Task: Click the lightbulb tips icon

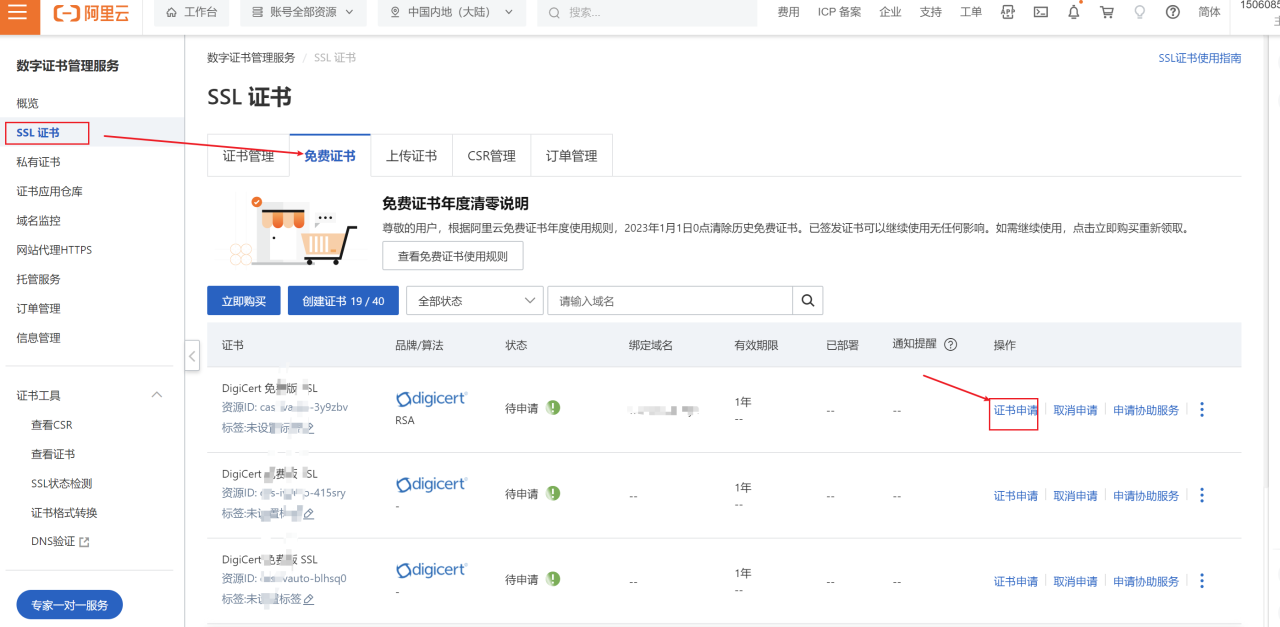Action: pyautogui.click(x=1139, y=12)
